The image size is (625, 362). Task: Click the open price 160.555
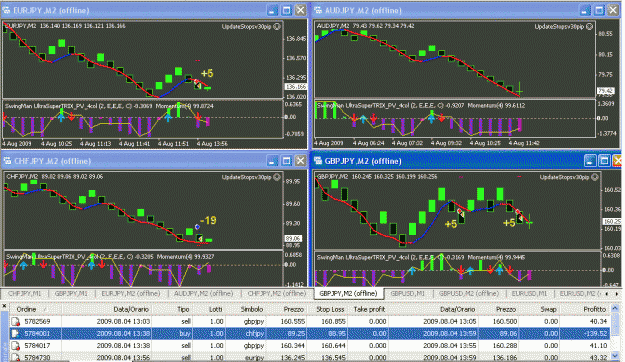click(x=293, y=322)
